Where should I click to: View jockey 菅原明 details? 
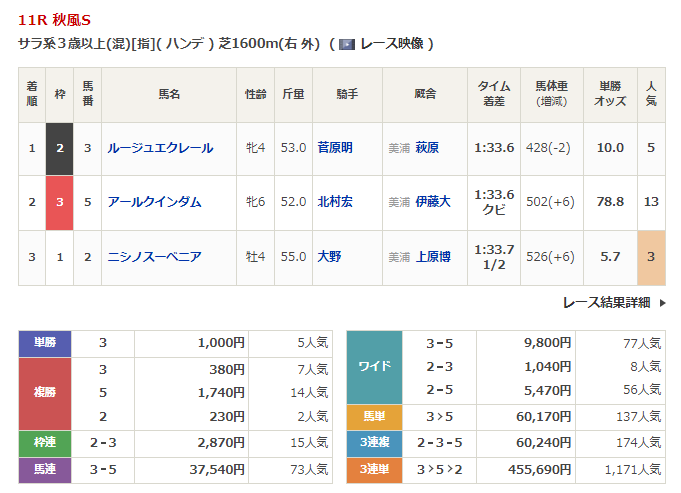point(334,148)
